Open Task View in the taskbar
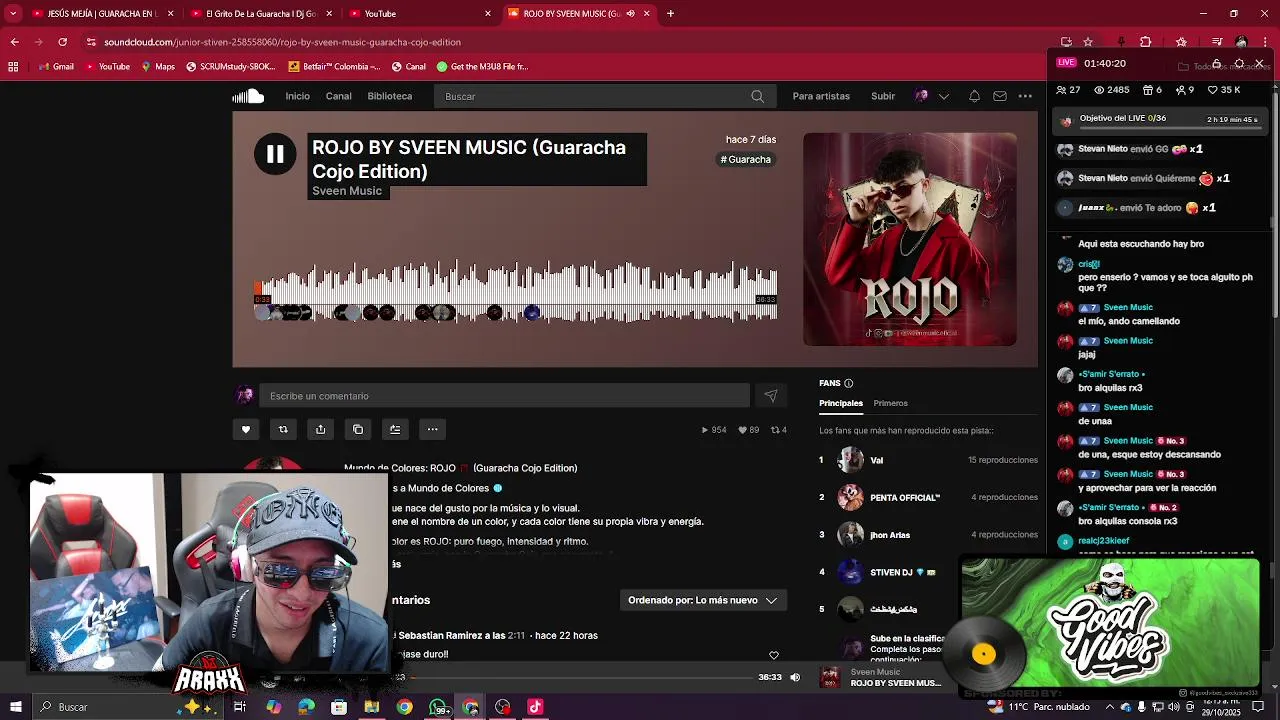The image size is (1280, 720). 240,707
